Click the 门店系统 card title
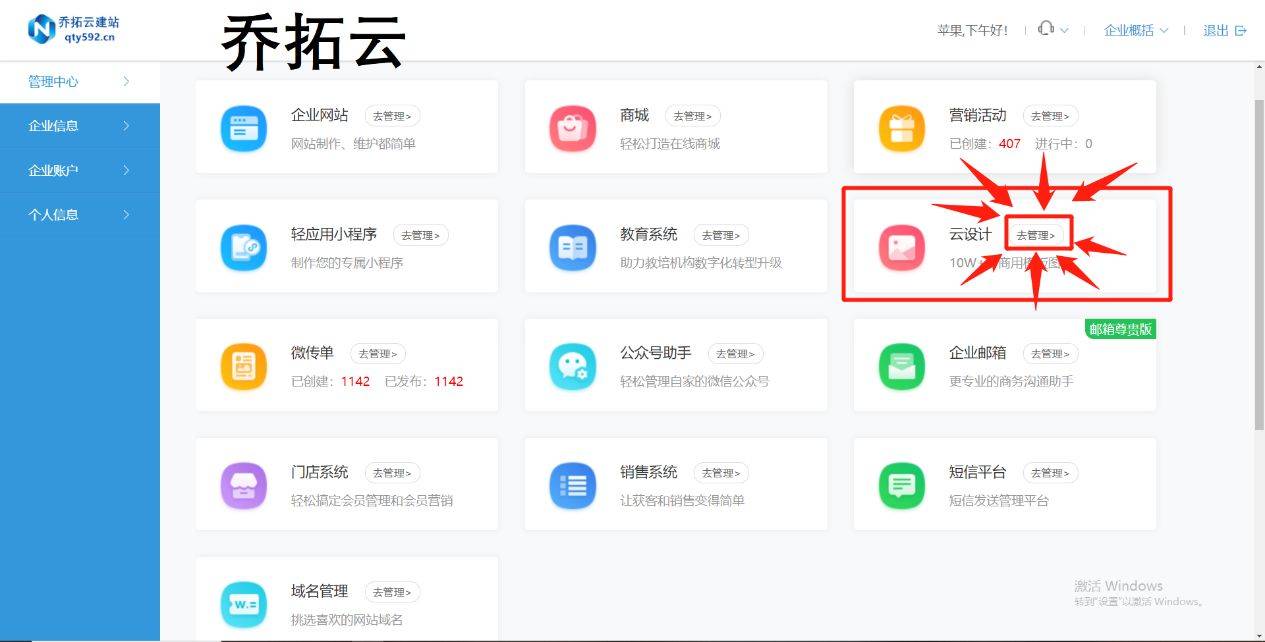Viewport: 1265px width, 642px height. coord(320,471)
